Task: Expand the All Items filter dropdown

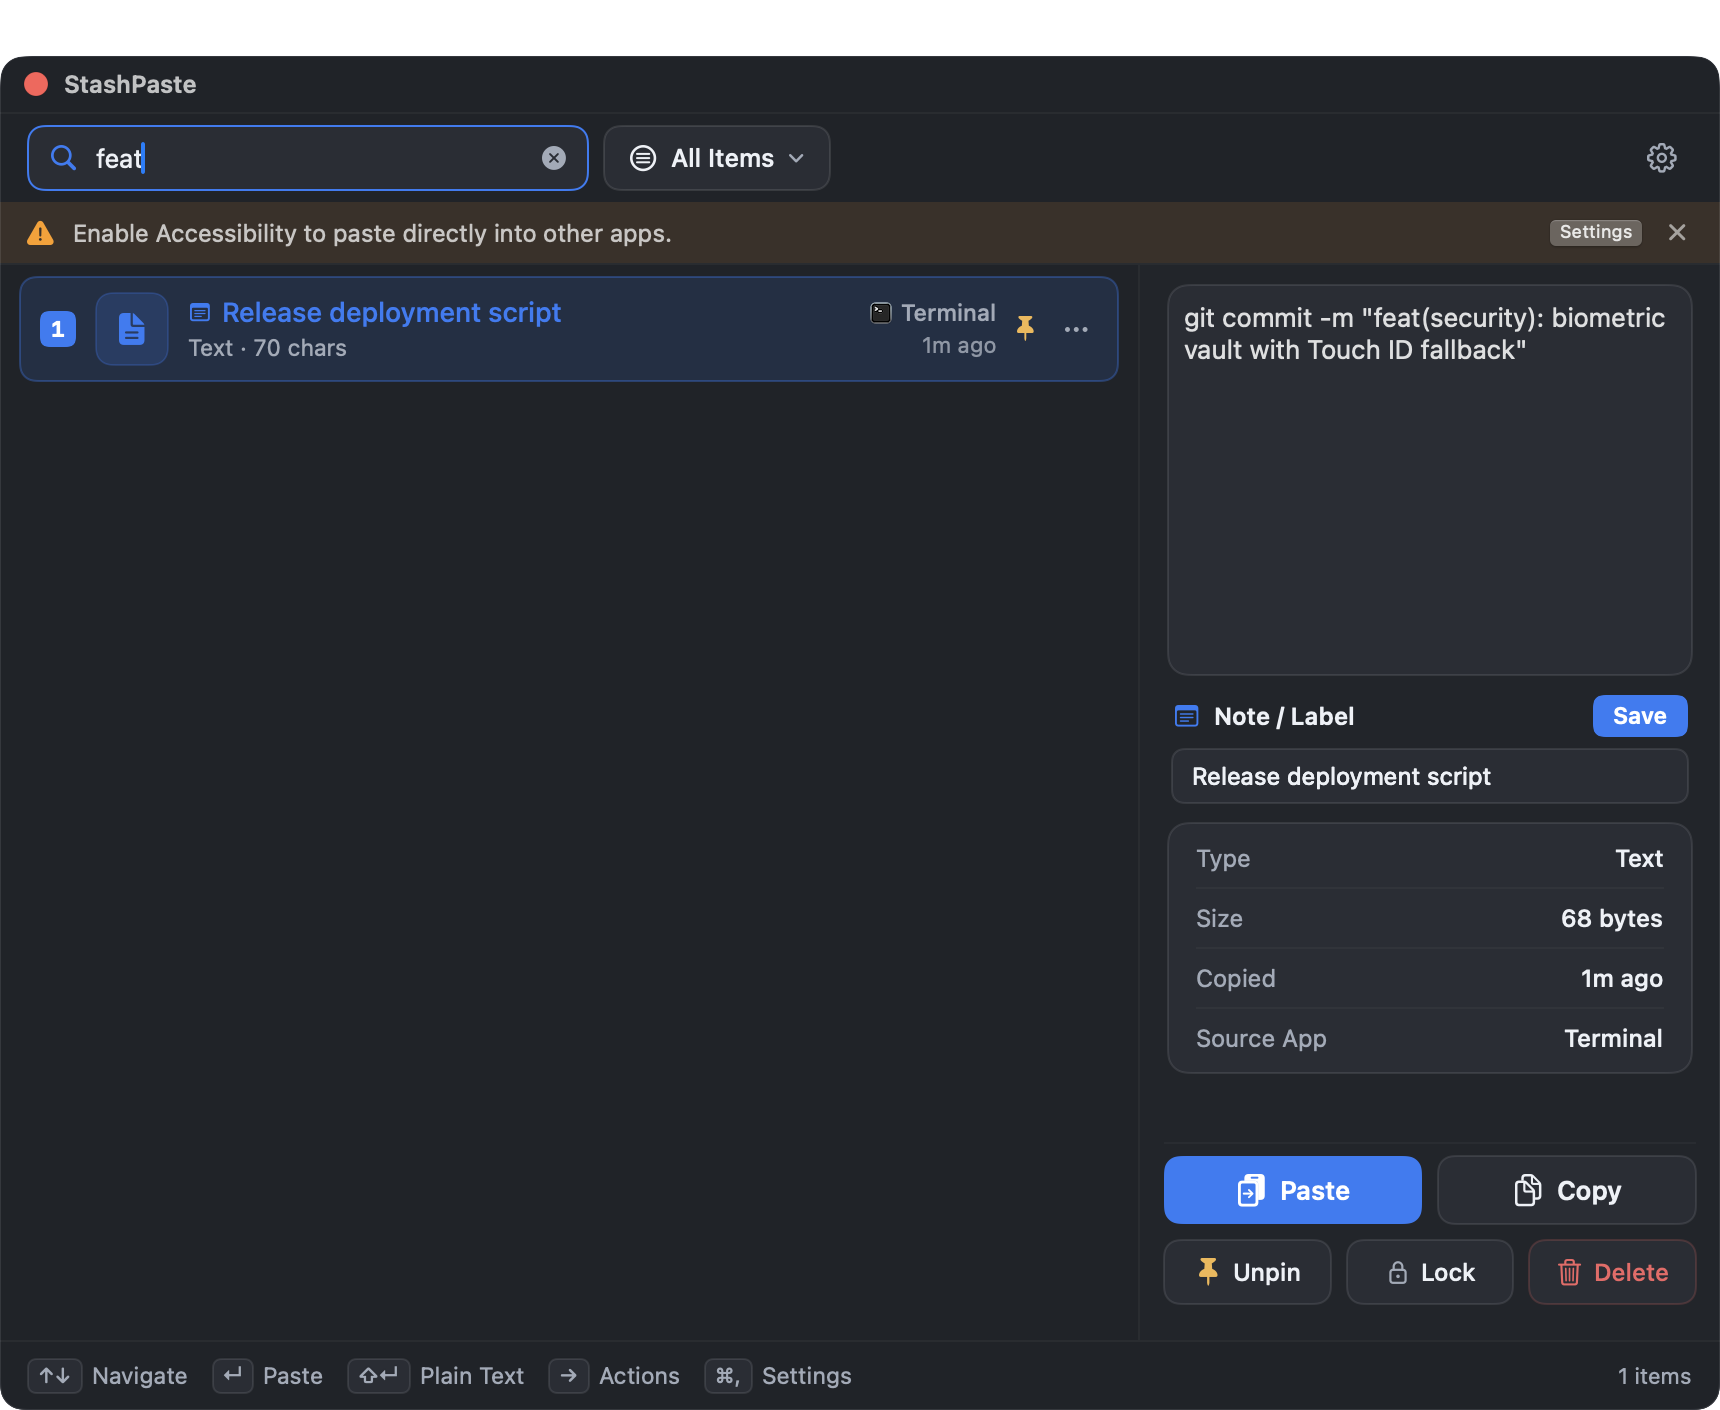Action: click(717, 158)
